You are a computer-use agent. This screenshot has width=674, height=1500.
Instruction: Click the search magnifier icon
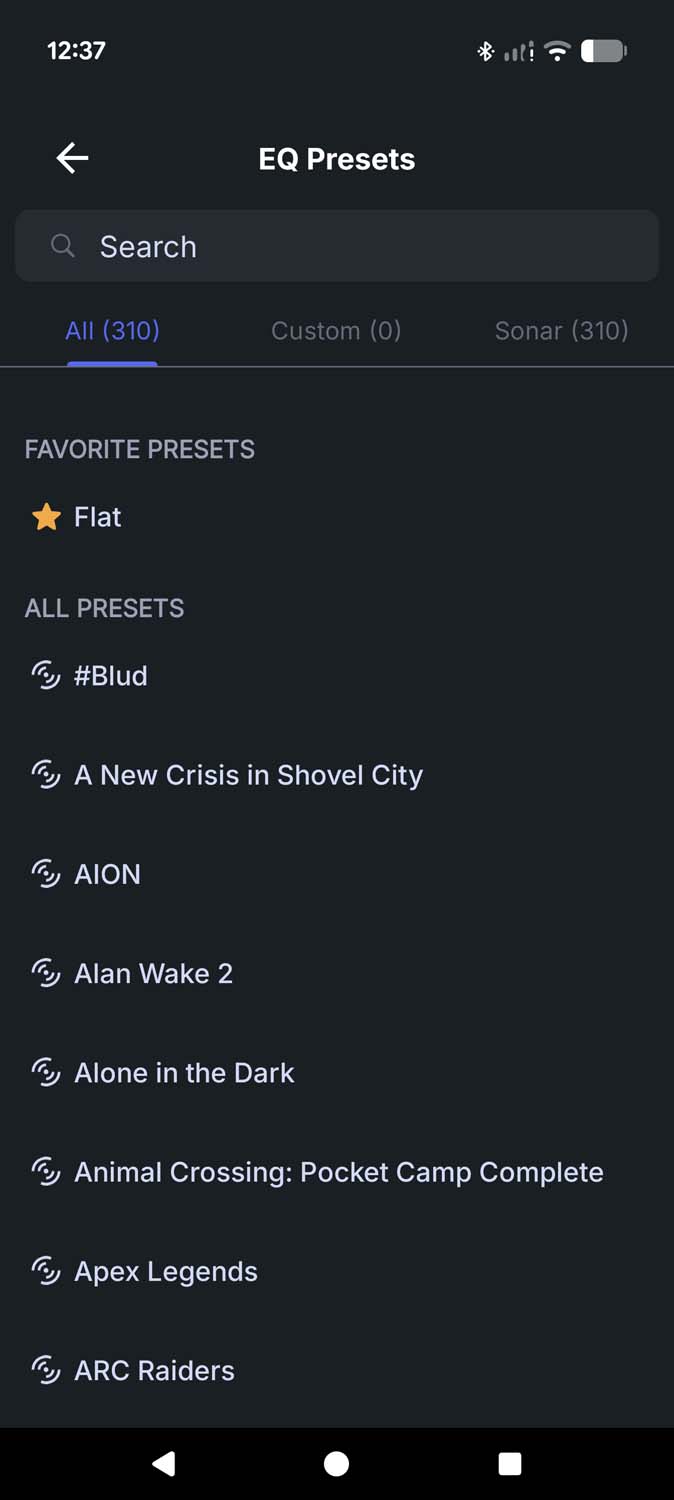click(x=63, y=246)
